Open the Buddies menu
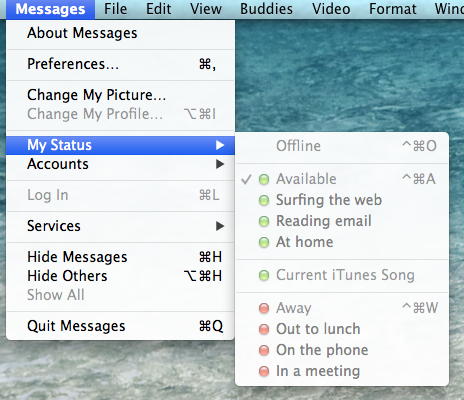This screenshot has height=400, width=464. pos(266,9)
